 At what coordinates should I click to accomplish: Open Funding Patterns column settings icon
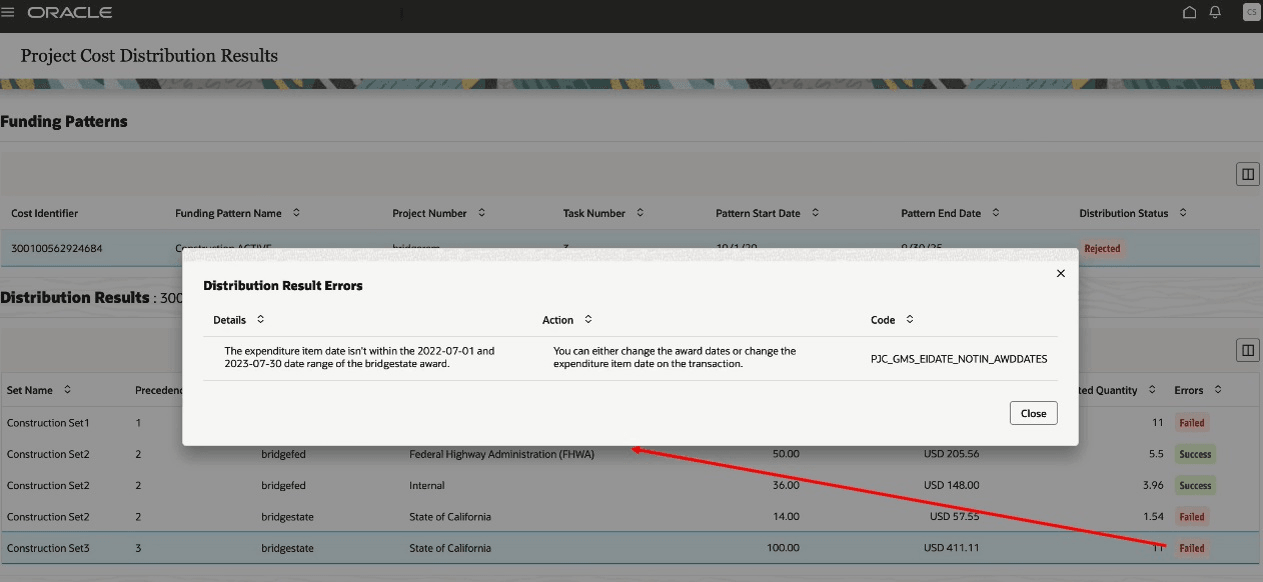pyautogui.click(x=1247, y=174)
